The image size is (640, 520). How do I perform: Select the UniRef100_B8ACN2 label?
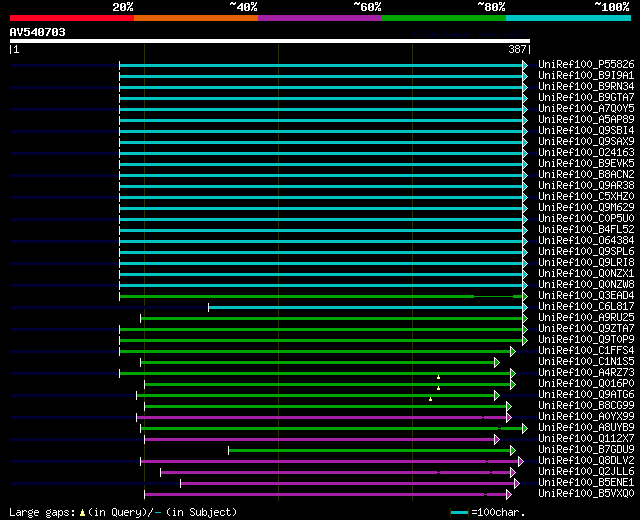586,175
